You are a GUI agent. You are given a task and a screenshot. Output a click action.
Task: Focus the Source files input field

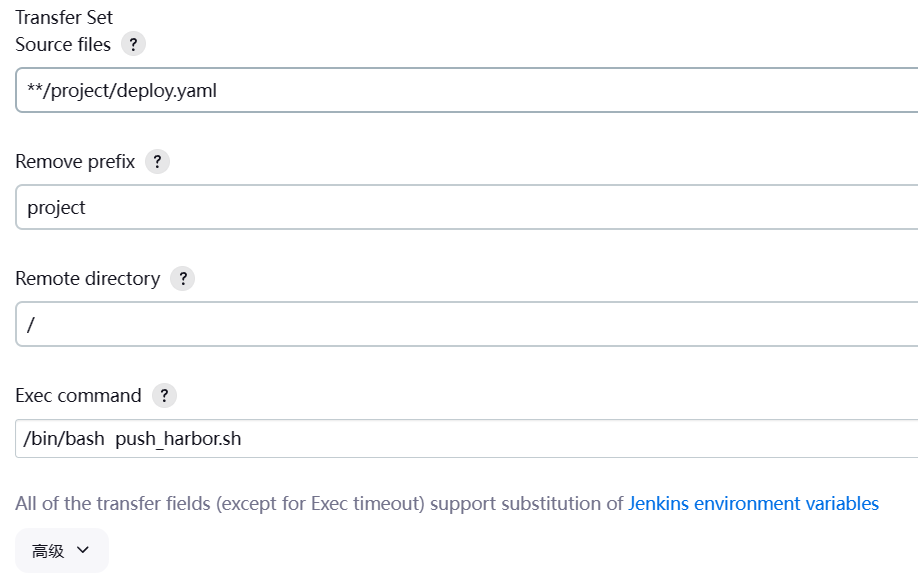pos(500,91)
